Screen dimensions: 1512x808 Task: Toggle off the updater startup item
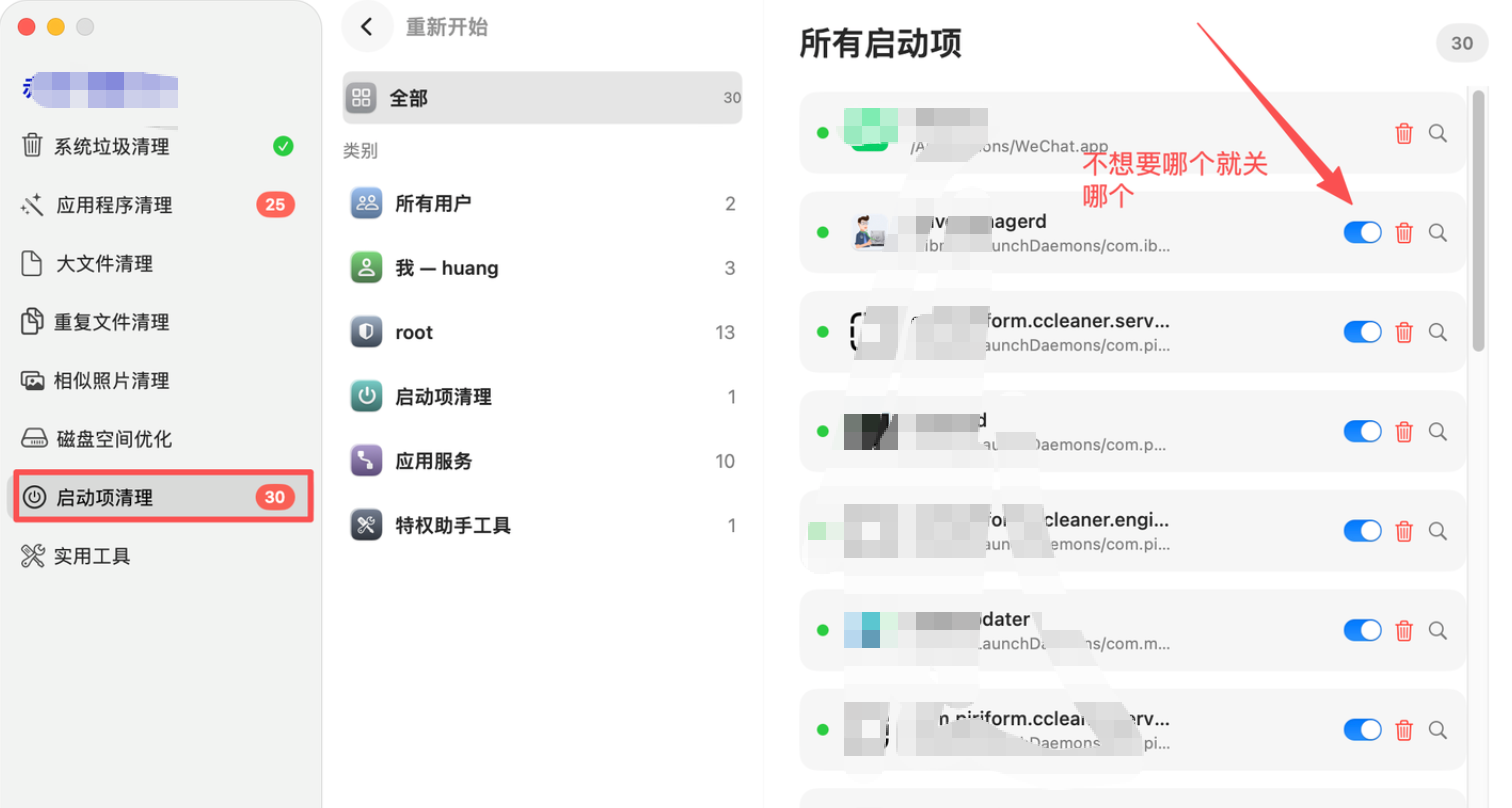click(1362, 630)
